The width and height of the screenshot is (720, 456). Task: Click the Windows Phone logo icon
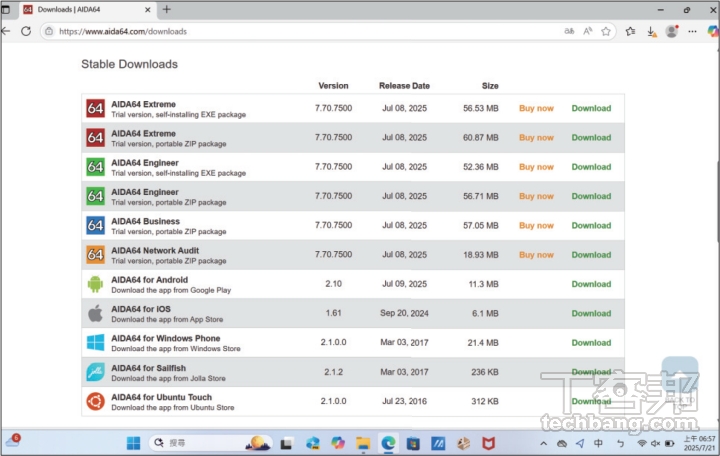[x=95, y=343]
